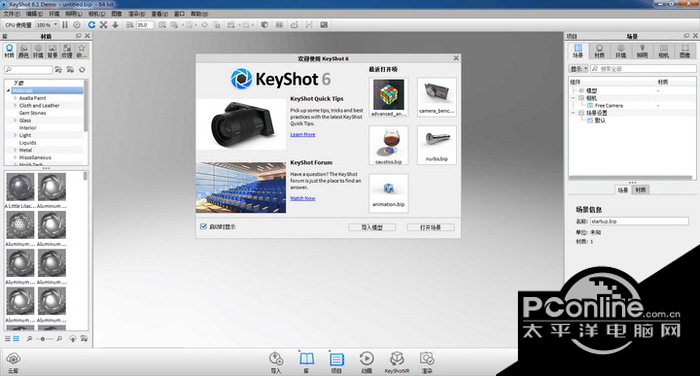
Task: Click the Open Scene button
Action: tap(430, 227)
